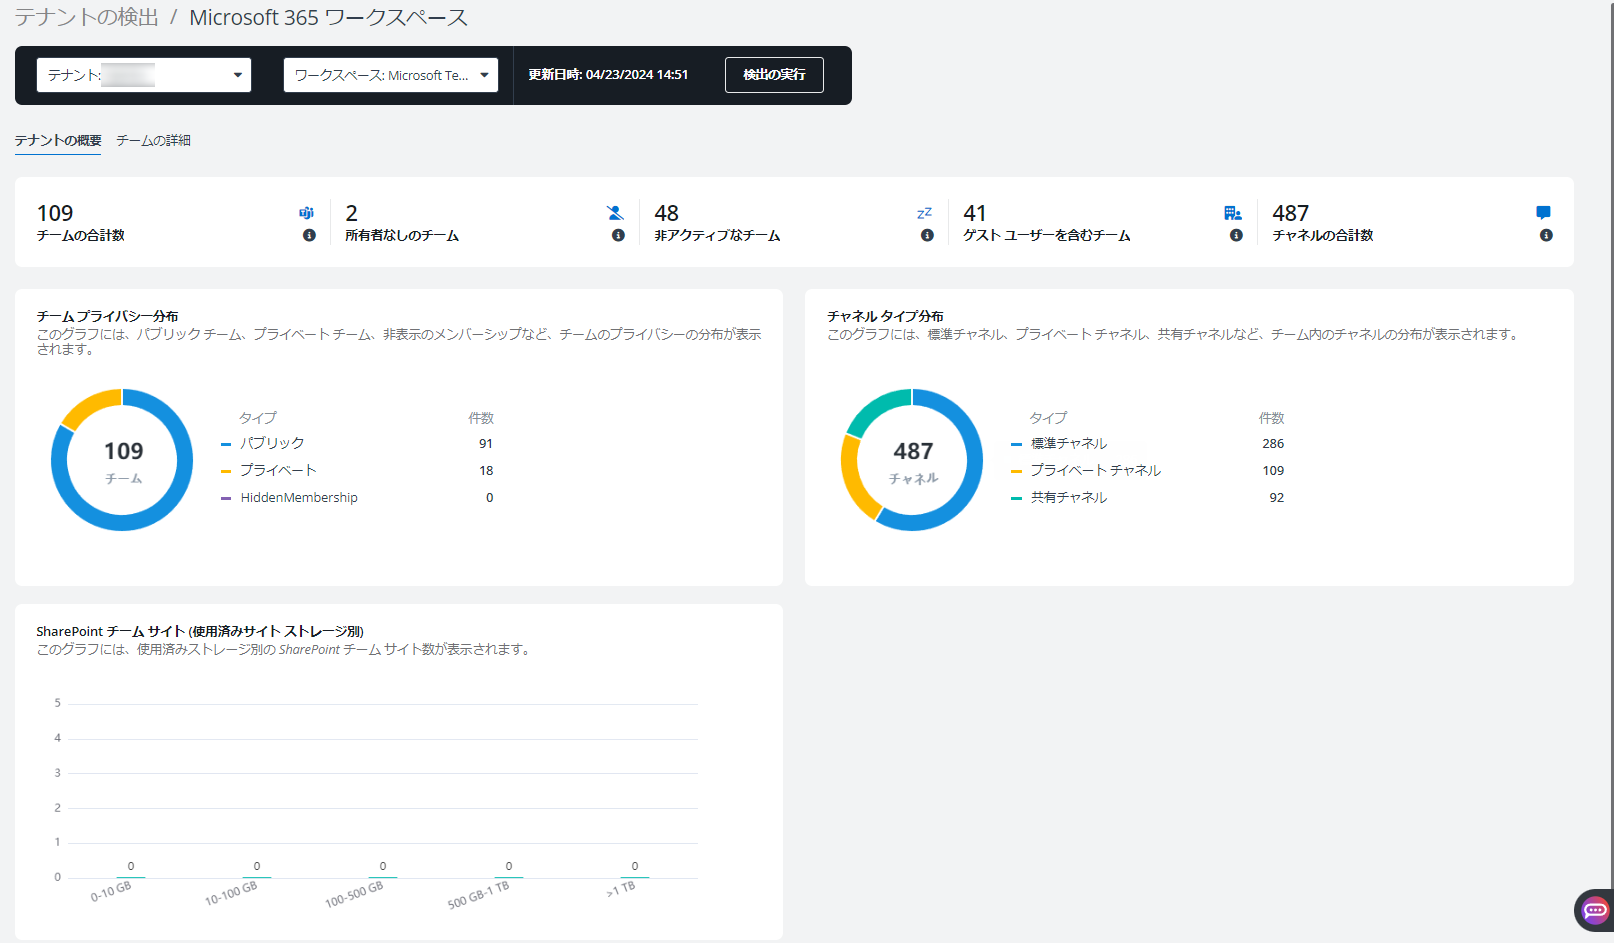Click the sleep zZ icon for 非アクティブなチーム

pyautogui.click(x=924, y=213)
